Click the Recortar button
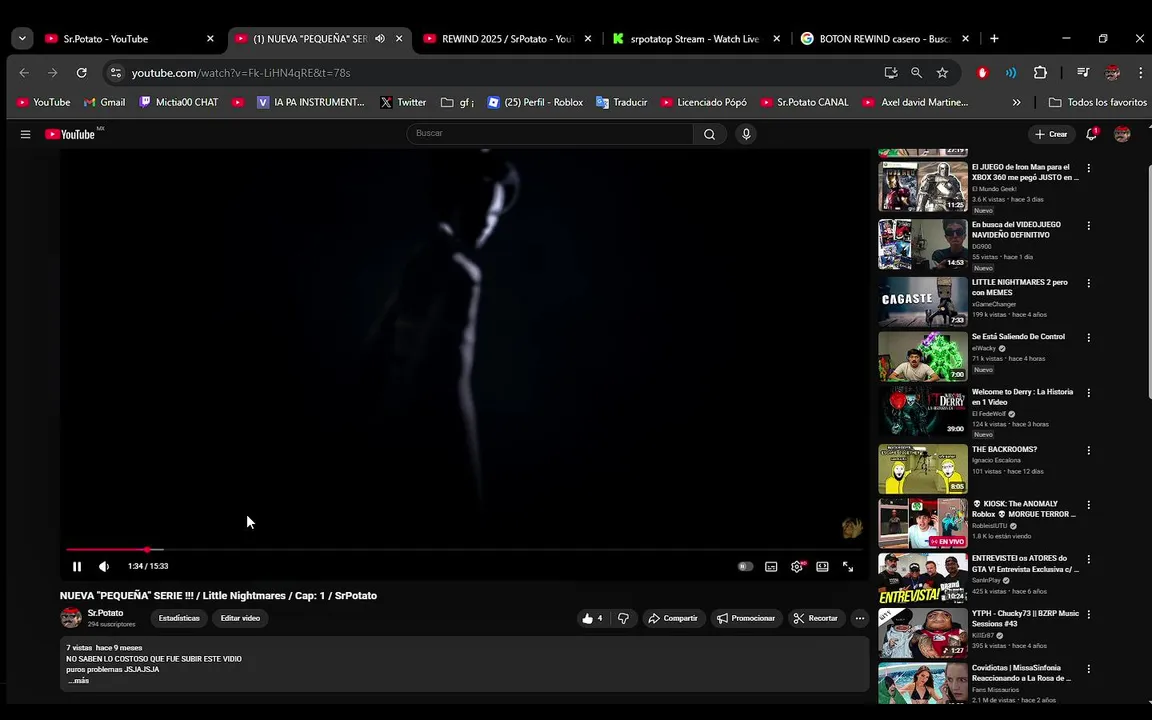Screen dimensions: 1152x720 point(816,619)
